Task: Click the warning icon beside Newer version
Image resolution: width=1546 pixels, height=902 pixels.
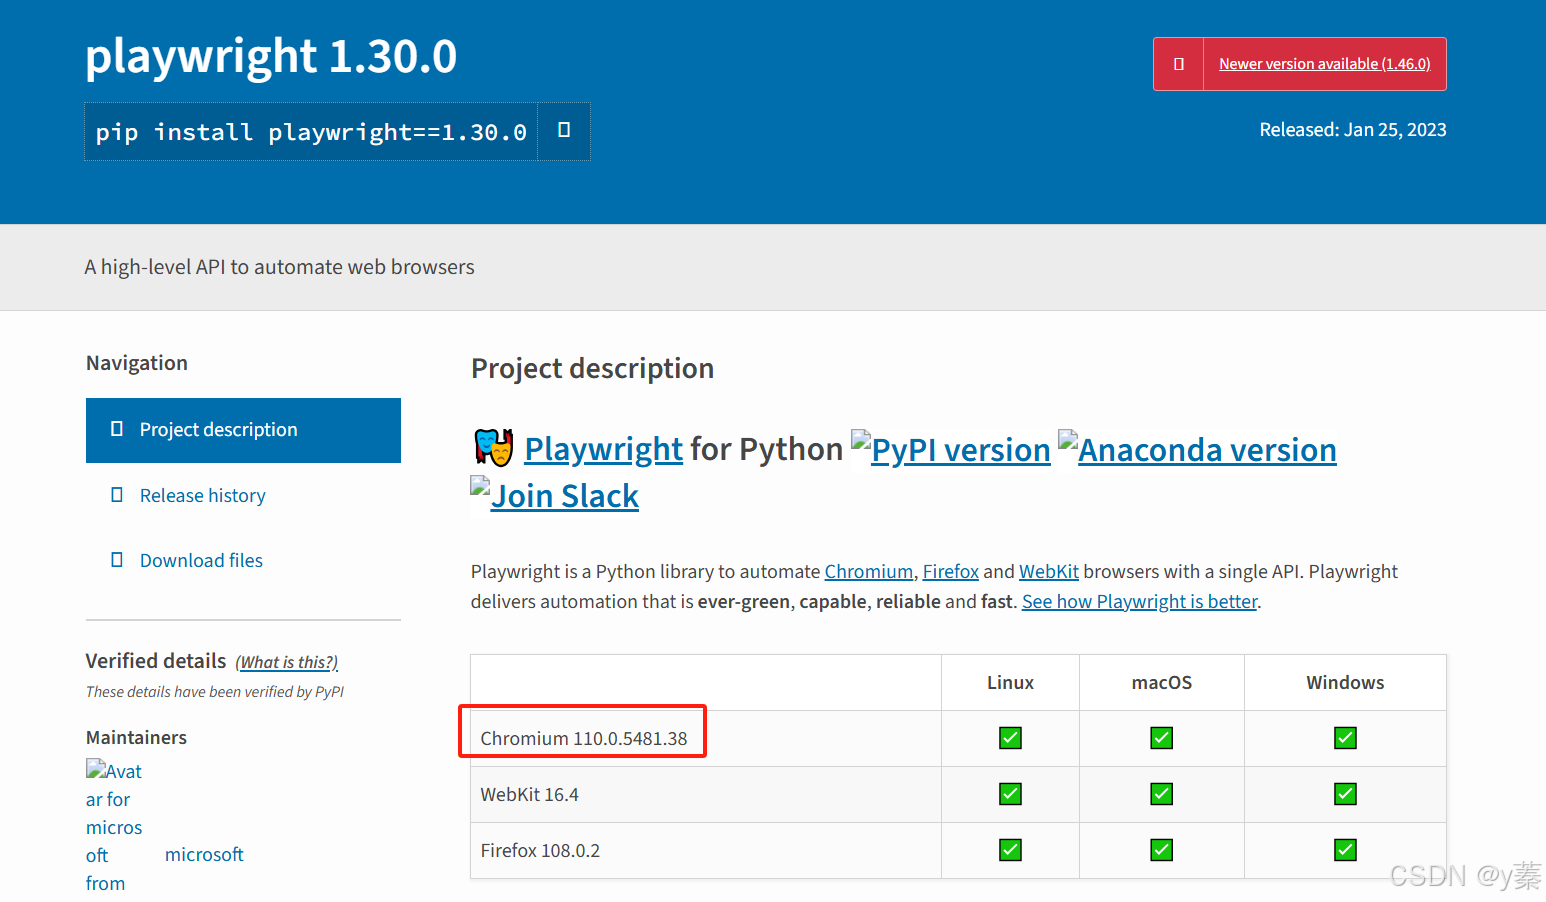Action: 1179,64
